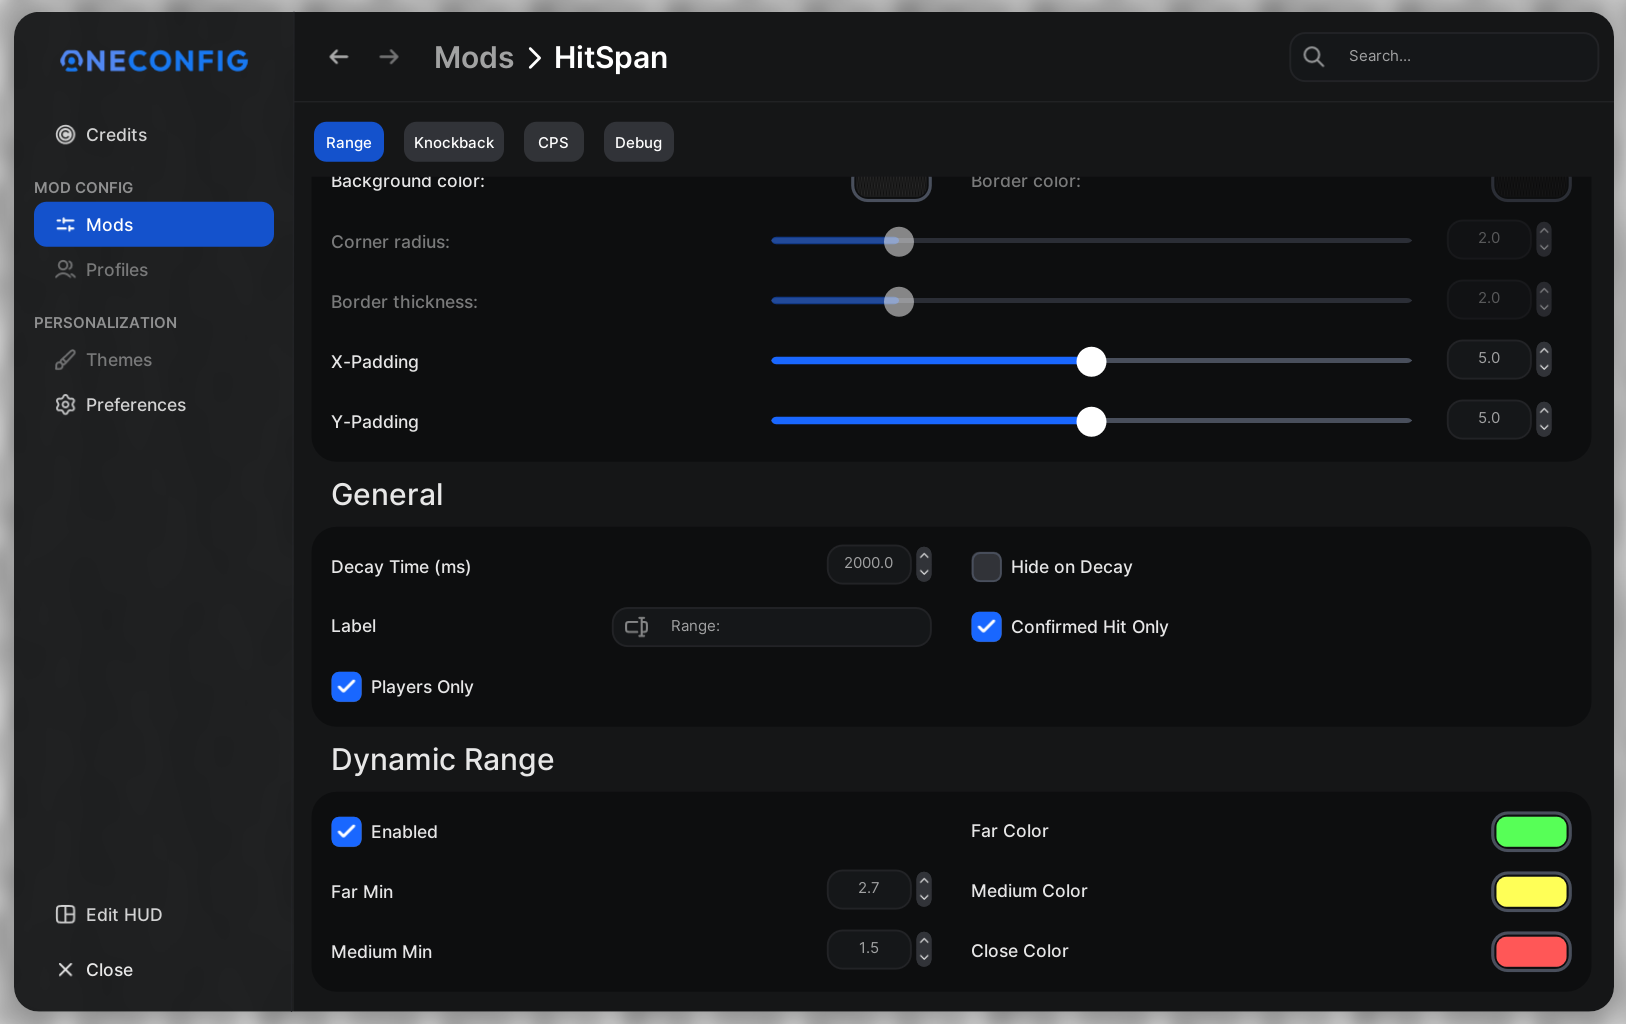Increase the X-Padding value stepper

[1544, 351]
